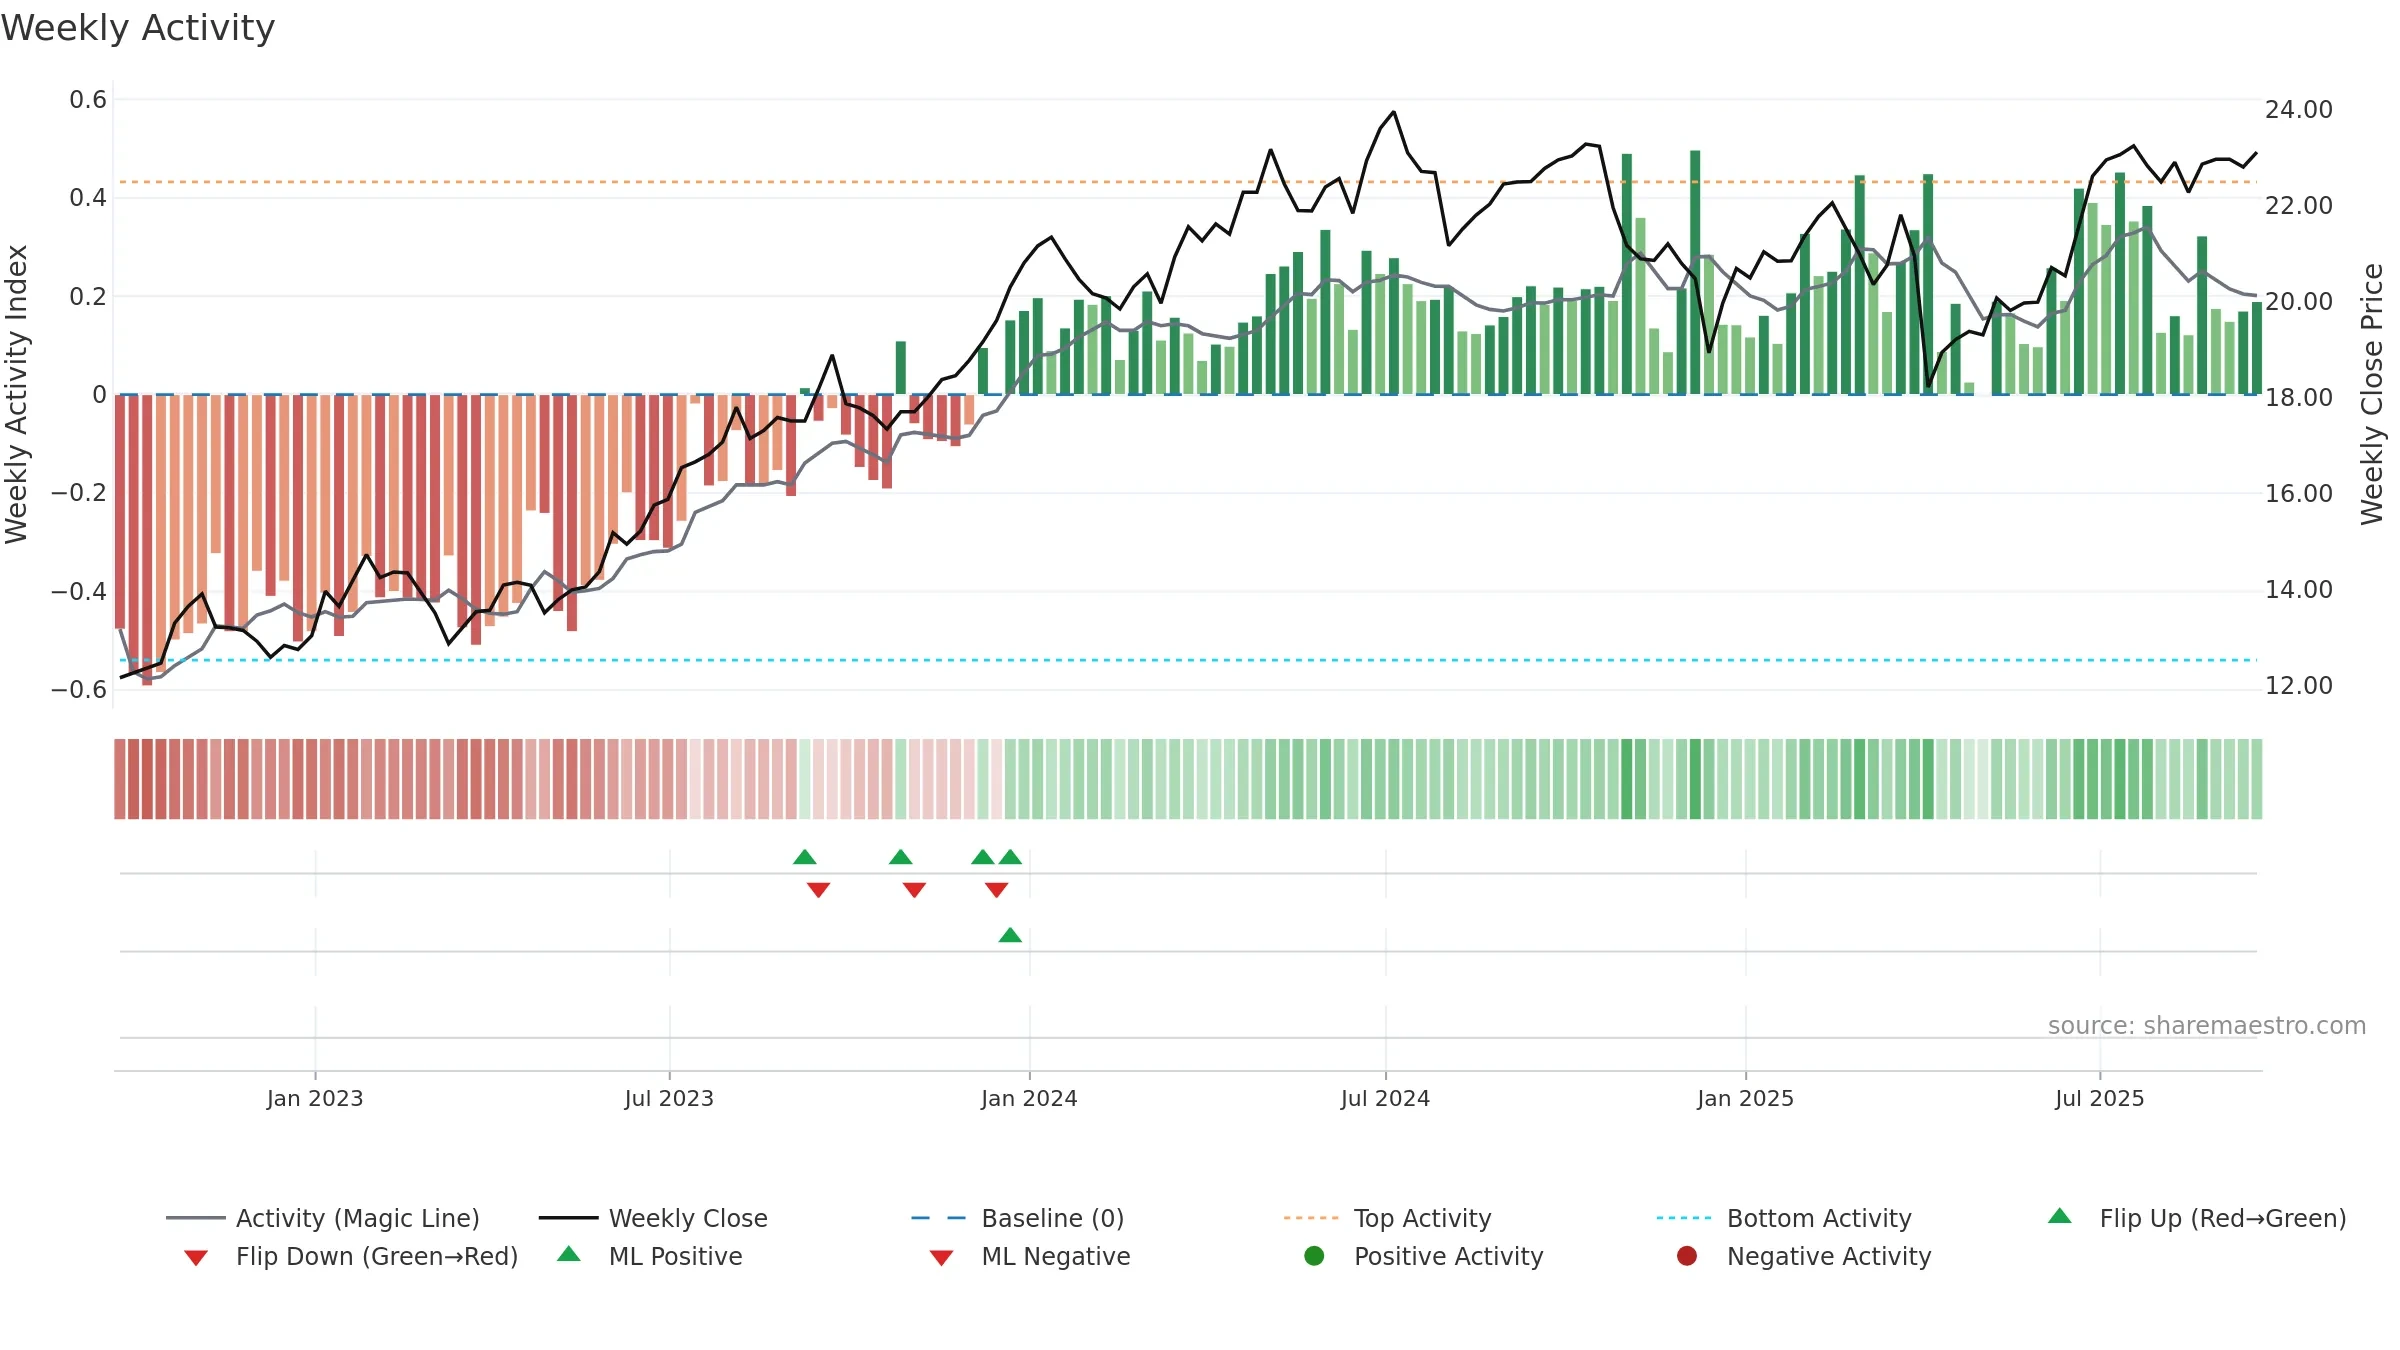Image resolution: width=2400 pixels, height=1350 pixels.
Task: Click the 18.00 price axis label
Action: pyautogui.click(x=2299, y=397)
